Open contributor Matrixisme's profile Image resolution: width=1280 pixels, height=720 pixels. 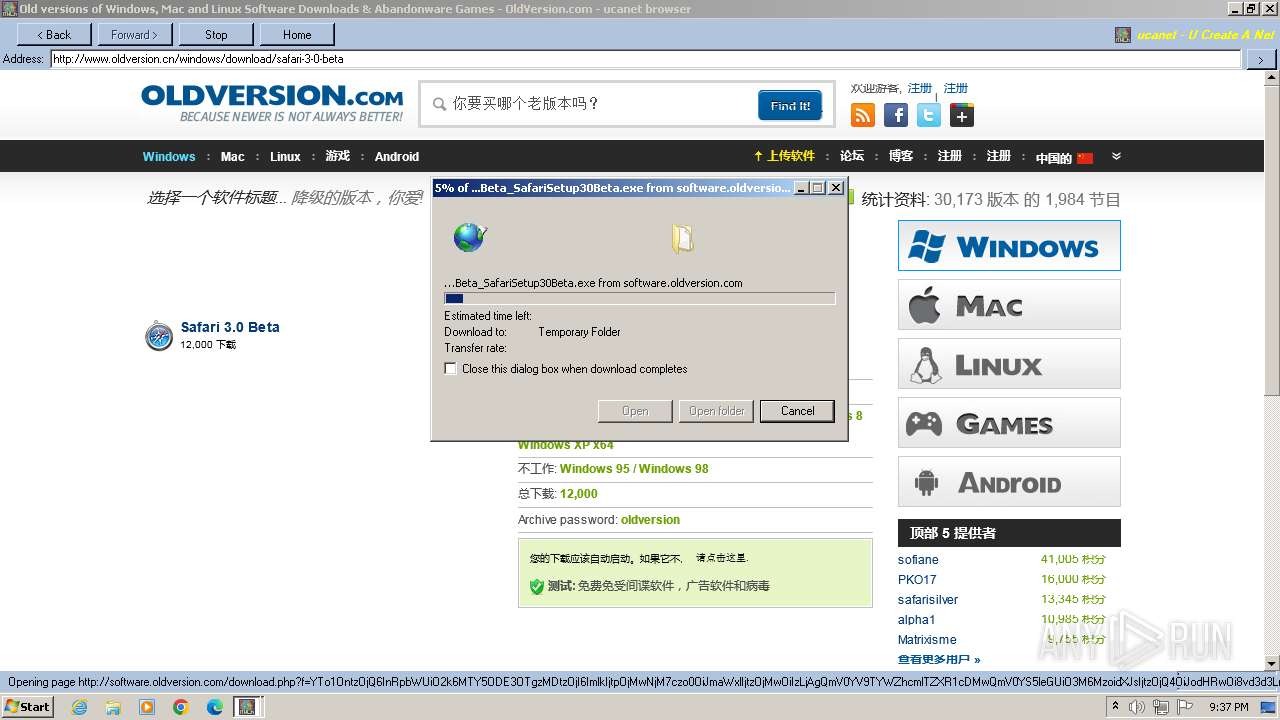pos(927,640)
